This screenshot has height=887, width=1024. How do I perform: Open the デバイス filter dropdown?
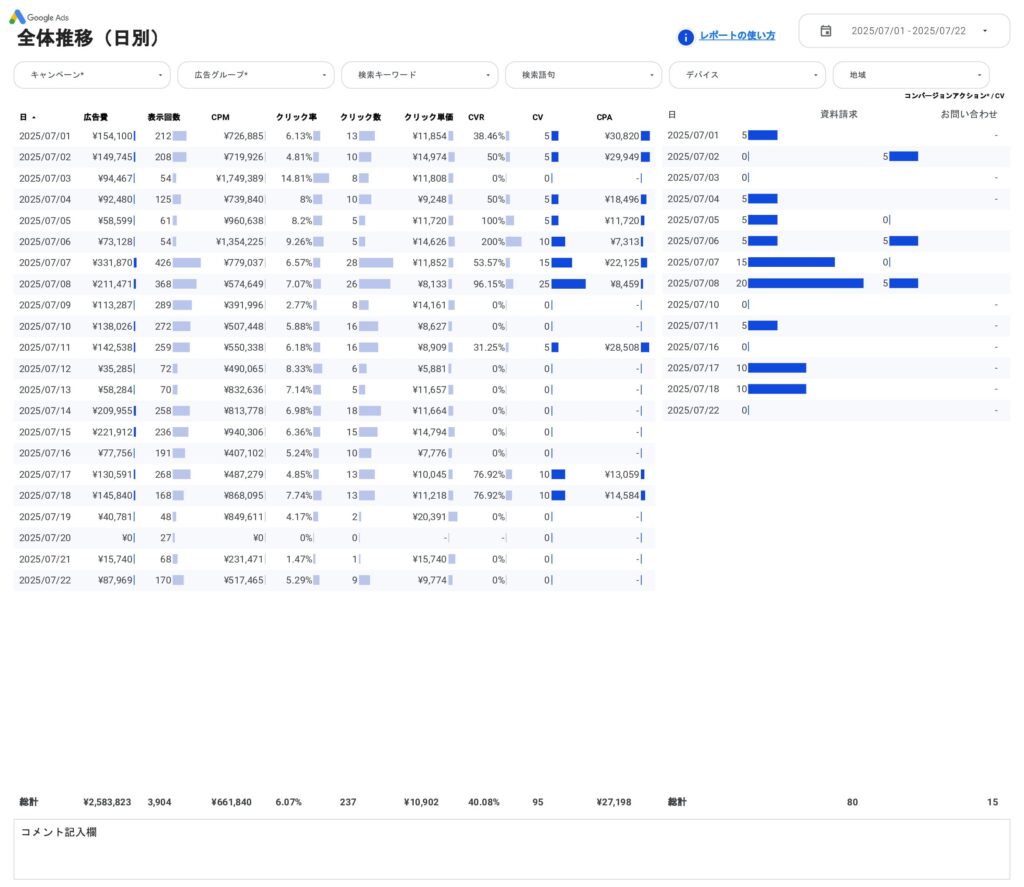(747, 74)
